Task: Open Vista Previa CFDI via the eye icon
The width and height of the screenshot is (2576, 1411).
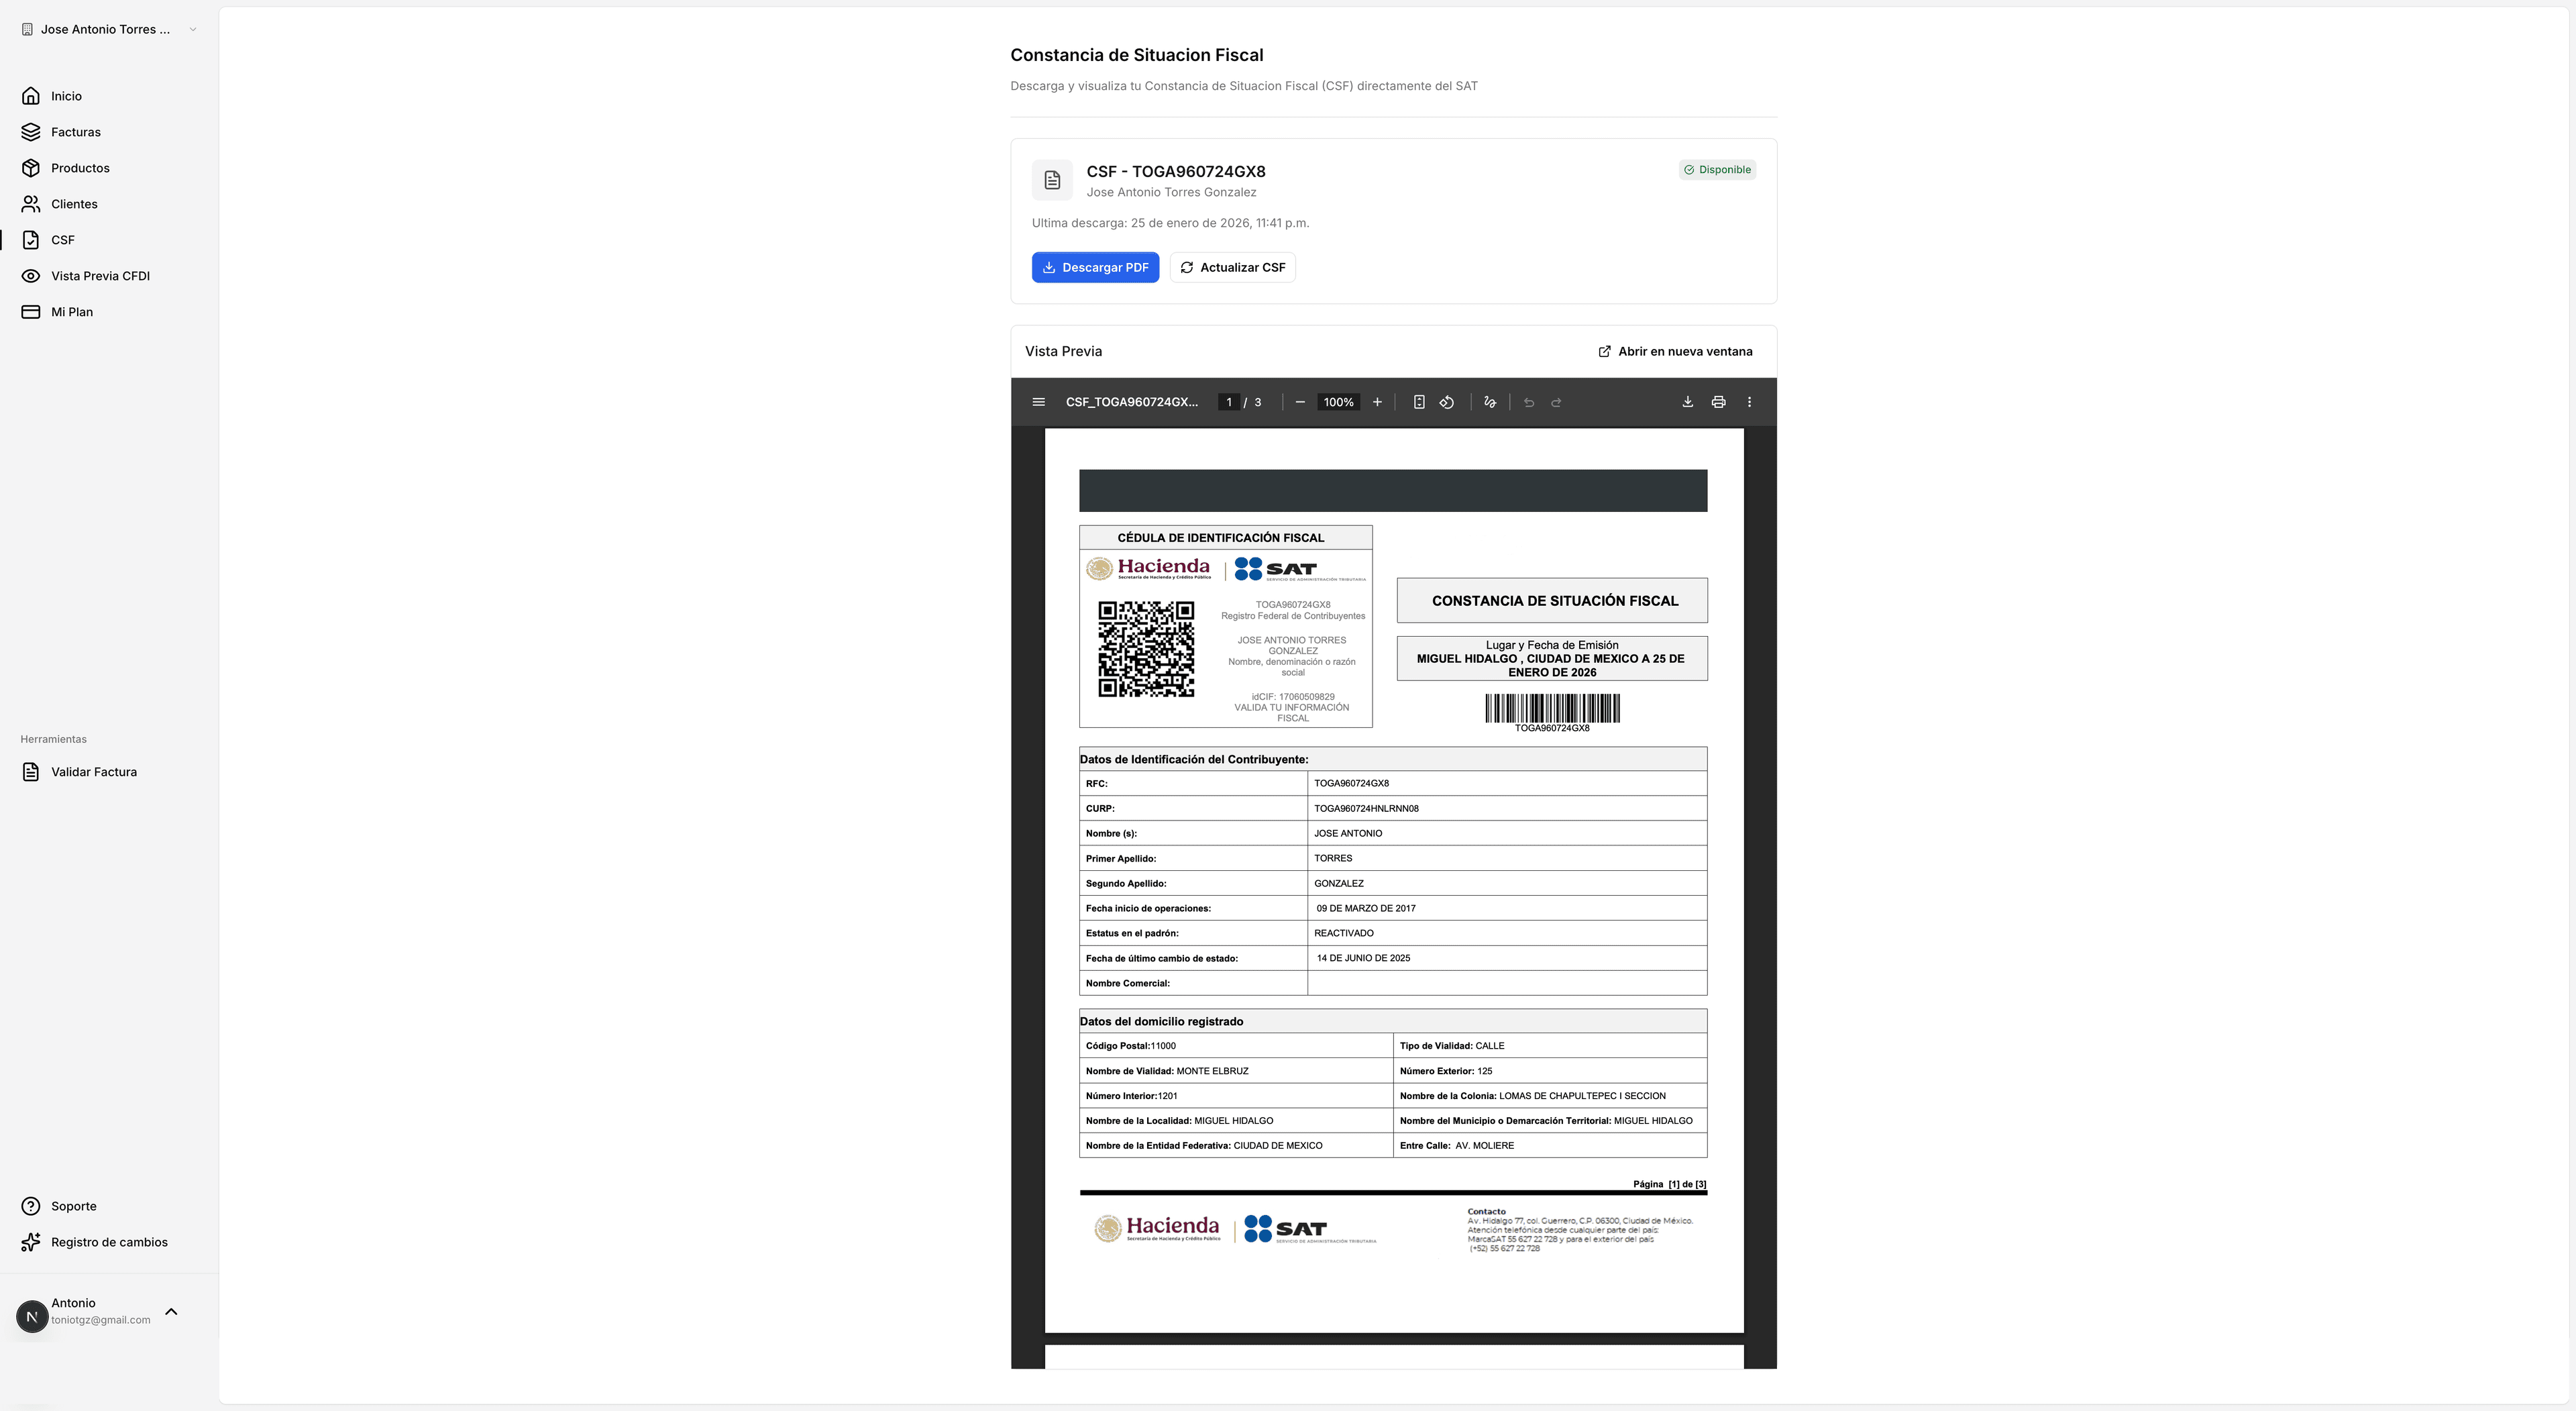Action: [31, 275]
